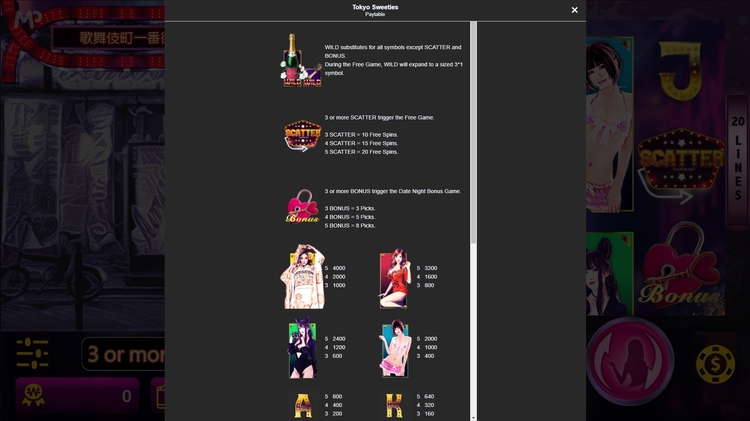Click the SCATTER symbol in the paytable
The width and height of the screenshot is (750, 421).
pos(302,135)
